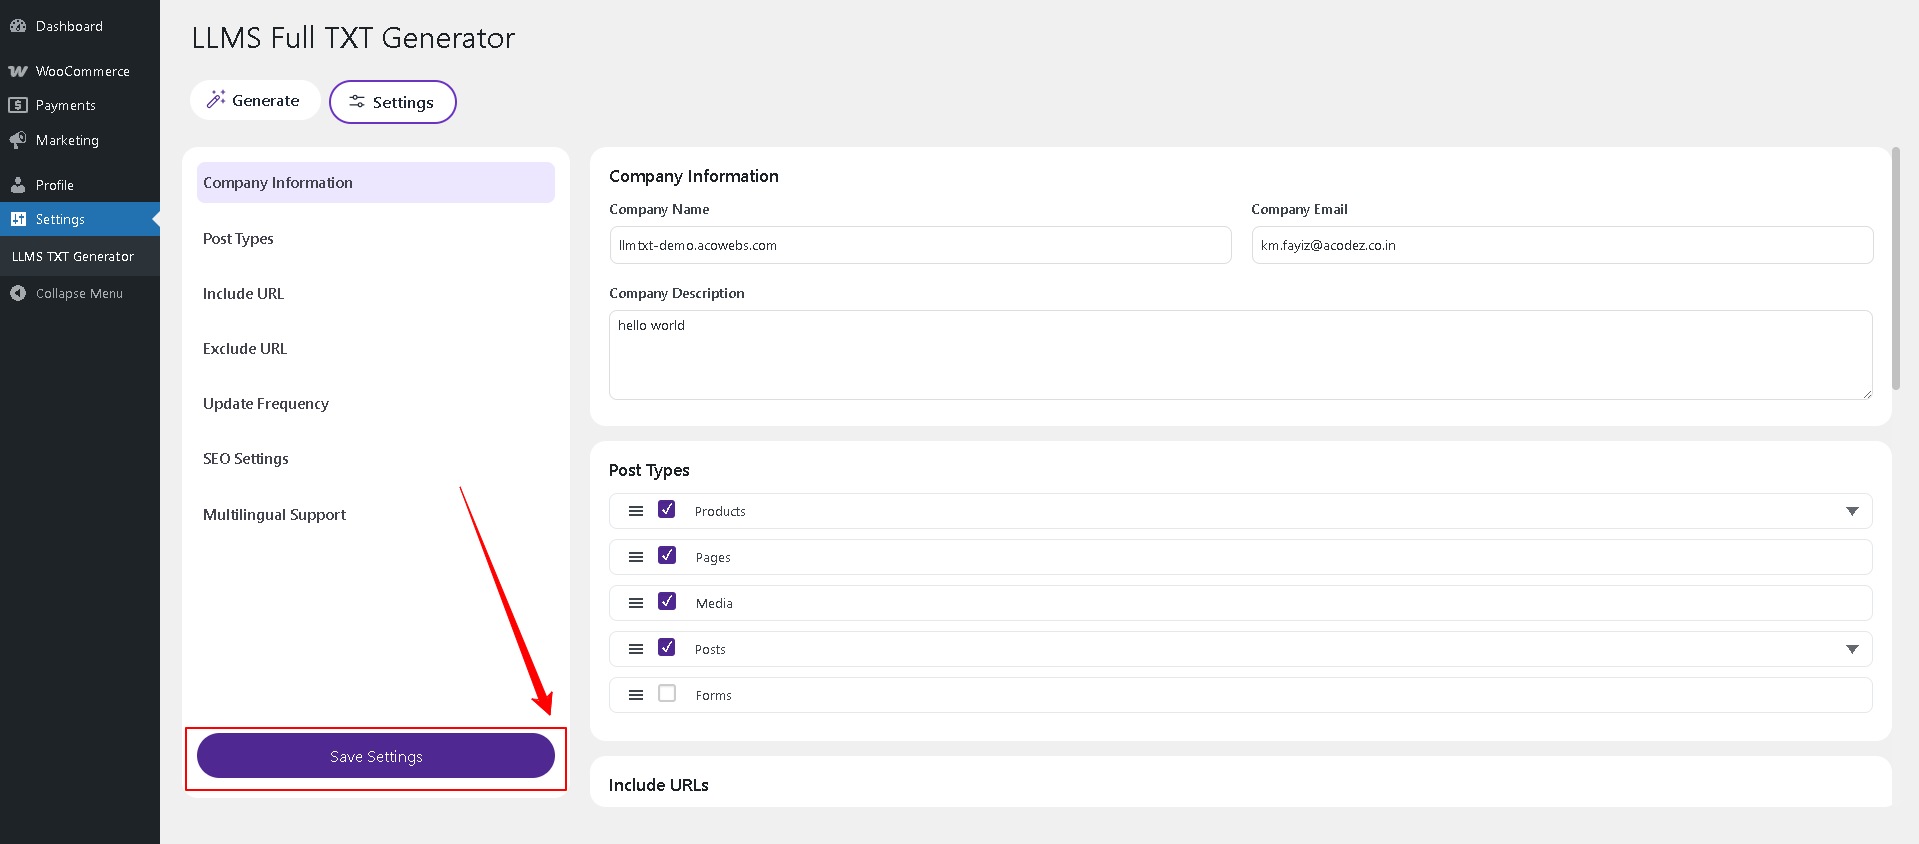
Task: Click the WooCommerce logo icon
Action: 18,71
